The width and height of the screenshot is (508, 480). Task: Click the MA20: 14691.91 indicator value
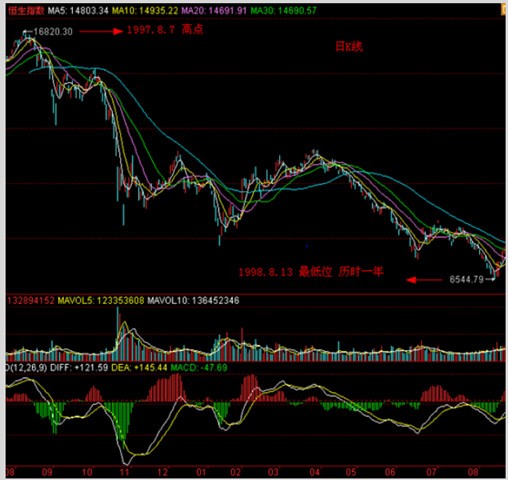point(214,11)
